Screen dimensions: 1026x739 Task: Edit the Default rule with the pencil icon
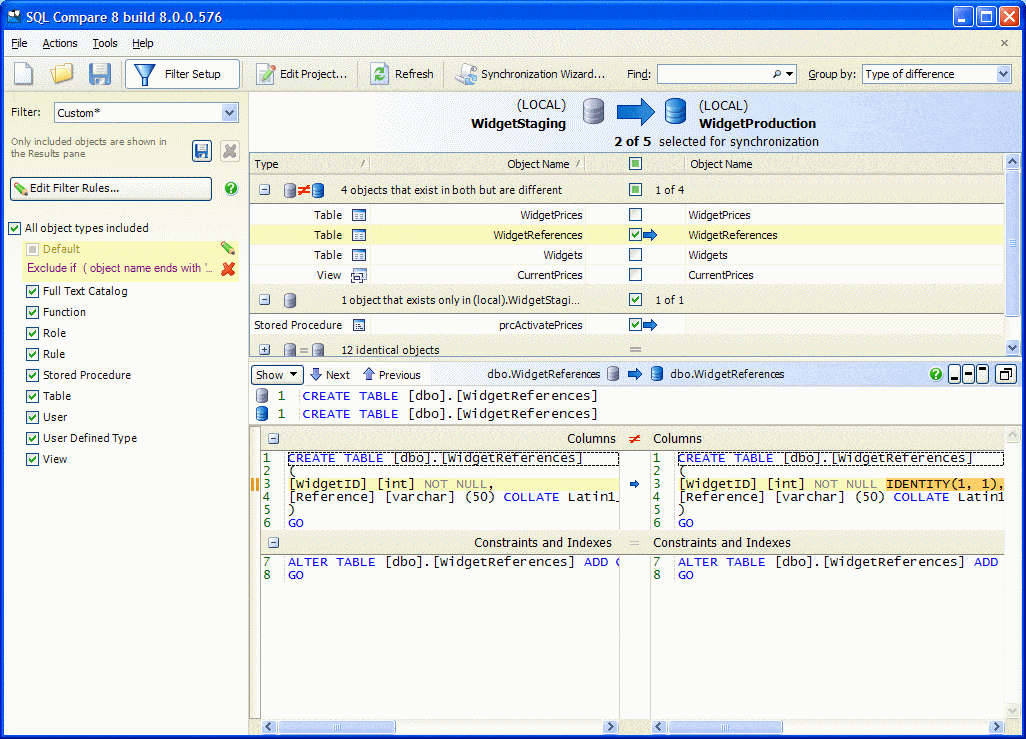(228, 248)
